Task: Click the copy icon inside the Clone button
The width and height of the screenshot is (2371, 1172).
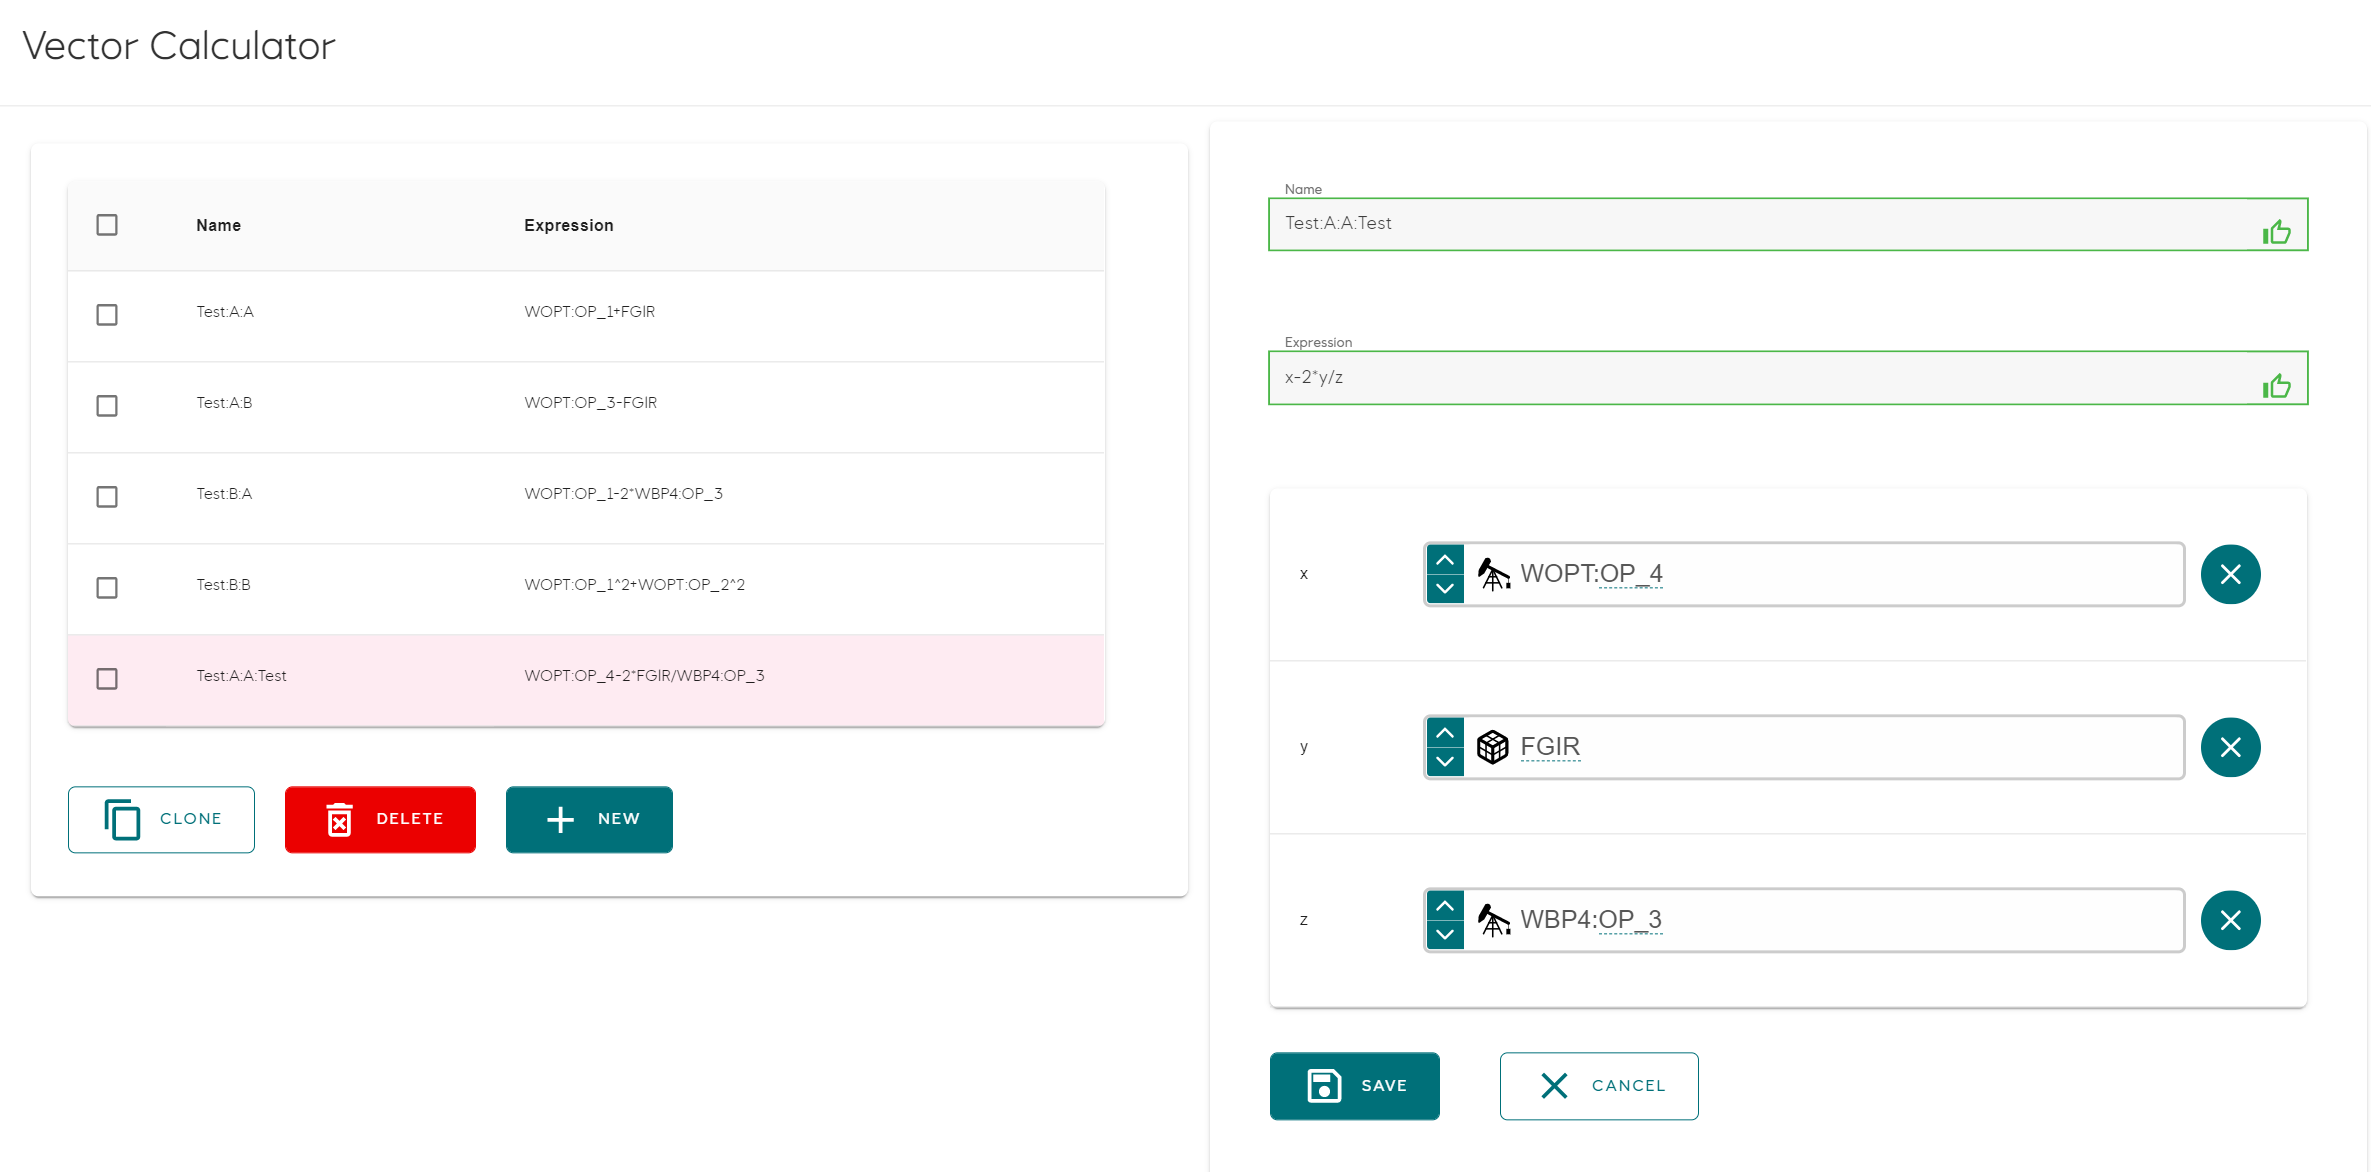Action: [122, 818]
